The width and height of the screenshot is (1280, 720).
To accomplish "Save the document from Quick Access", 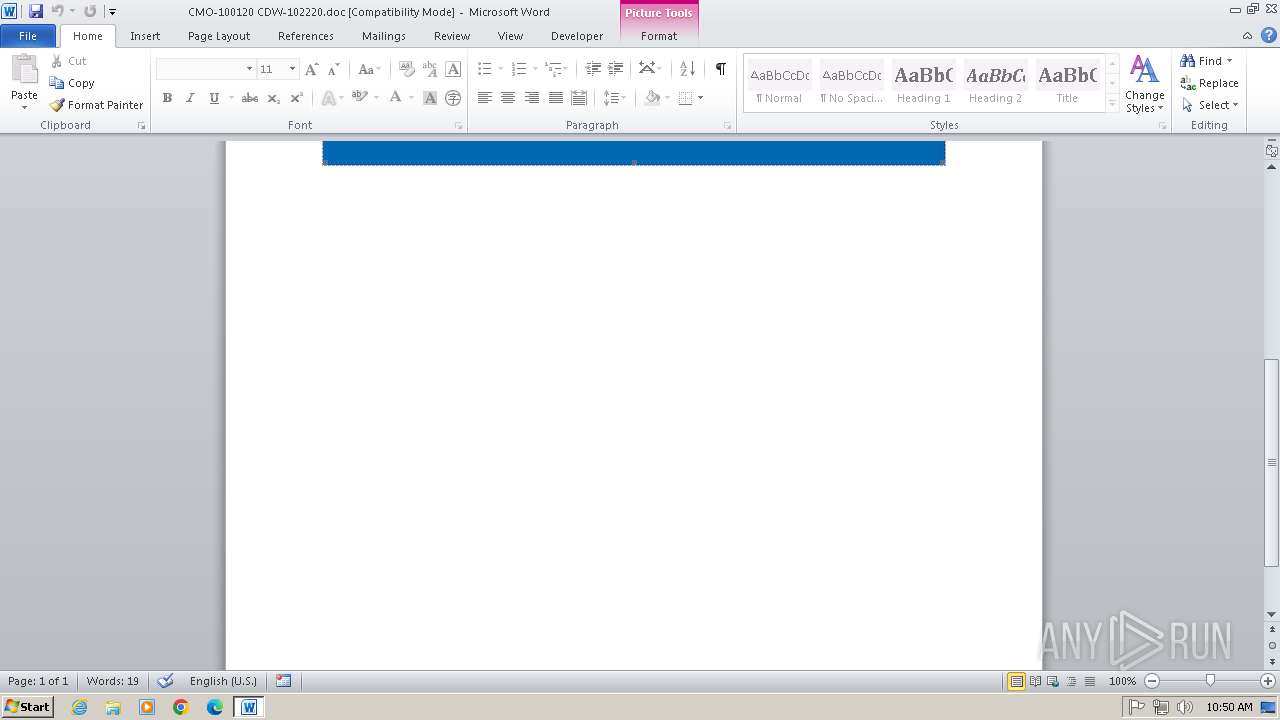I will (36, 11).
